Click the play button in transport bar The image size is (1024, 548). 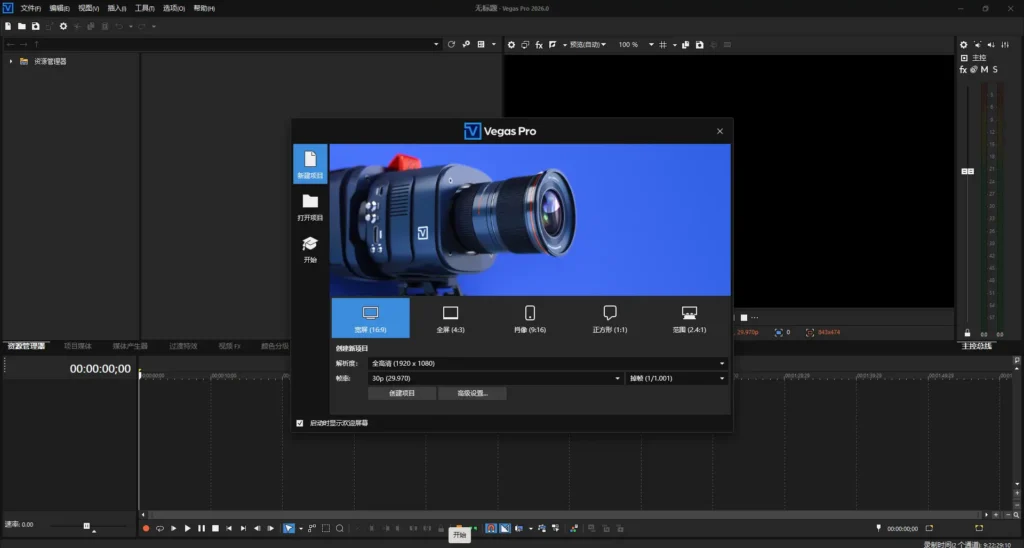point(187,528)
